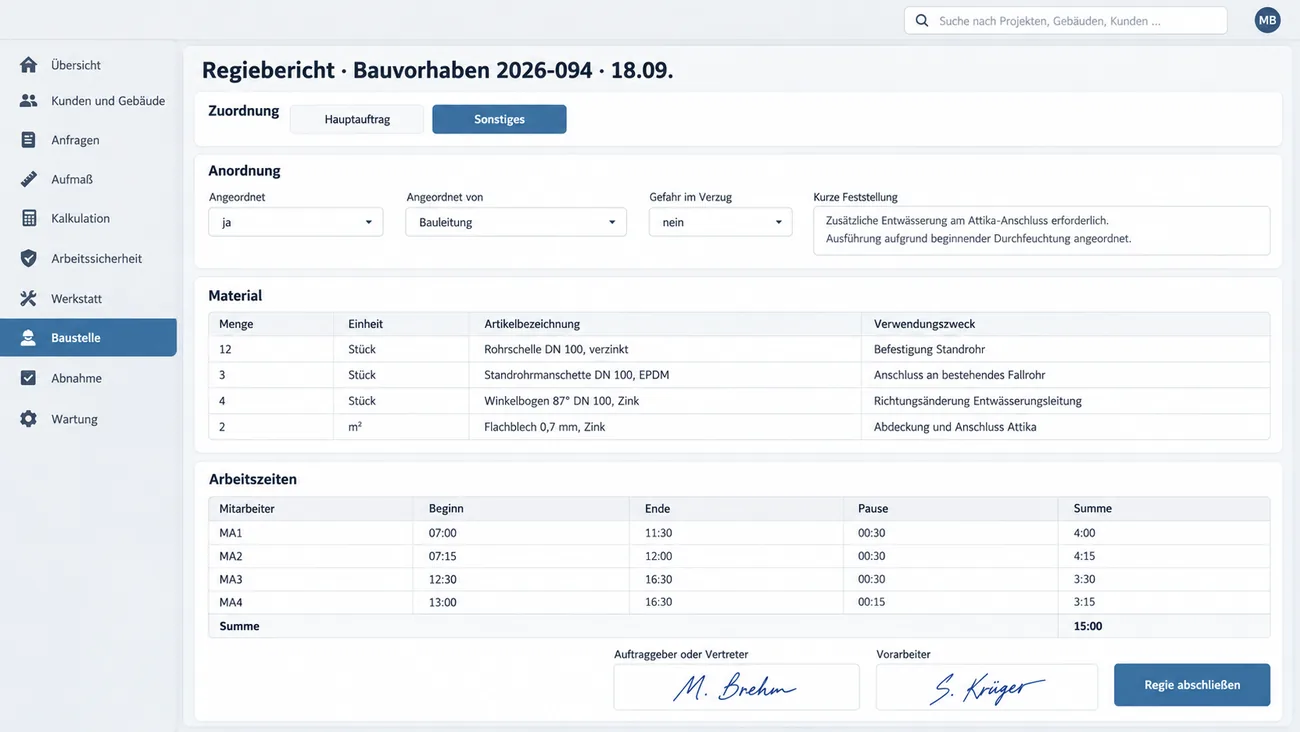1300x732 pixels.
Task: Click Richtungsänderung Entwässerungsleitung cell
Action: coord(1066,401)
